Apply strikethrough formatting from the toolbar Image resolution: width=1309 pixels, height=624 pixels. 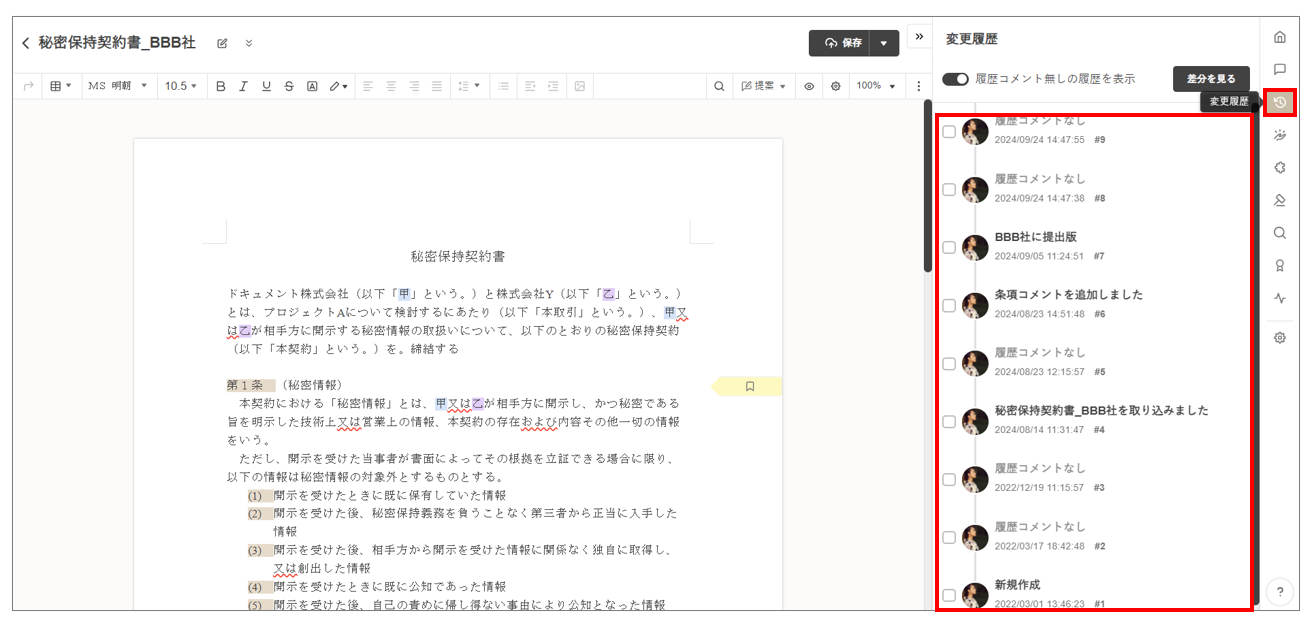(x=289, y=87)
